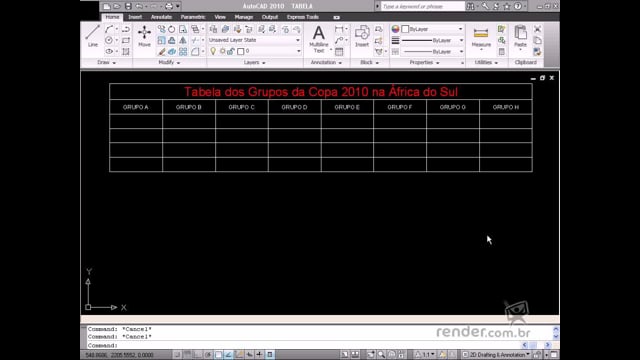Screen dimensions: 640x360
Task: Open the Multiline Text tool
Action: [x=318, y=39]
